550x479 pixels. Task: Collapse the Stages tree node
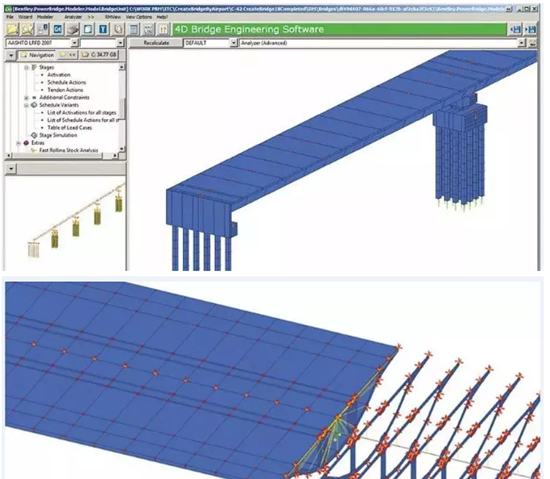pyautogui.click(x=26, y=67)
